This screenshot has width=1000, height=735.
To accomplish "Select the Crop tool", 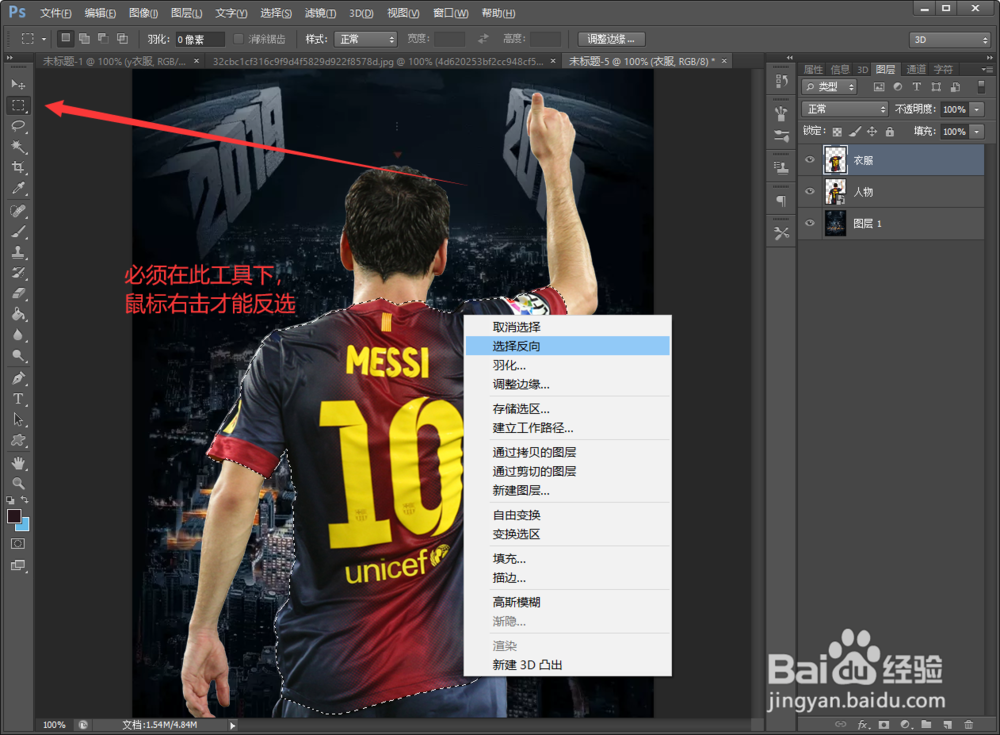I will (18, 168).
